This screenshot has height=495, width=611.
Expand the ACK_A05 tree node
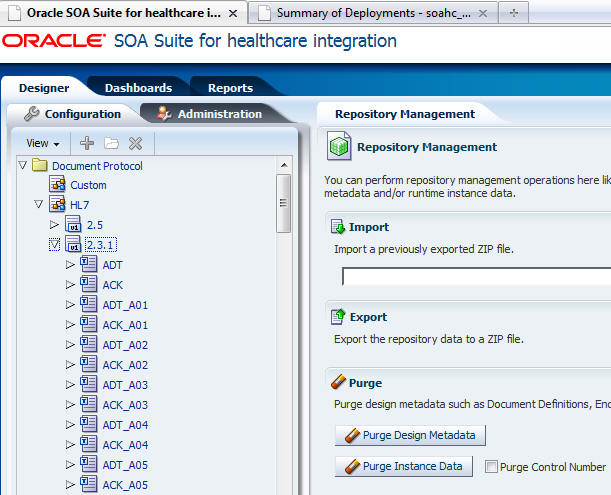click(x=70, y=484)
